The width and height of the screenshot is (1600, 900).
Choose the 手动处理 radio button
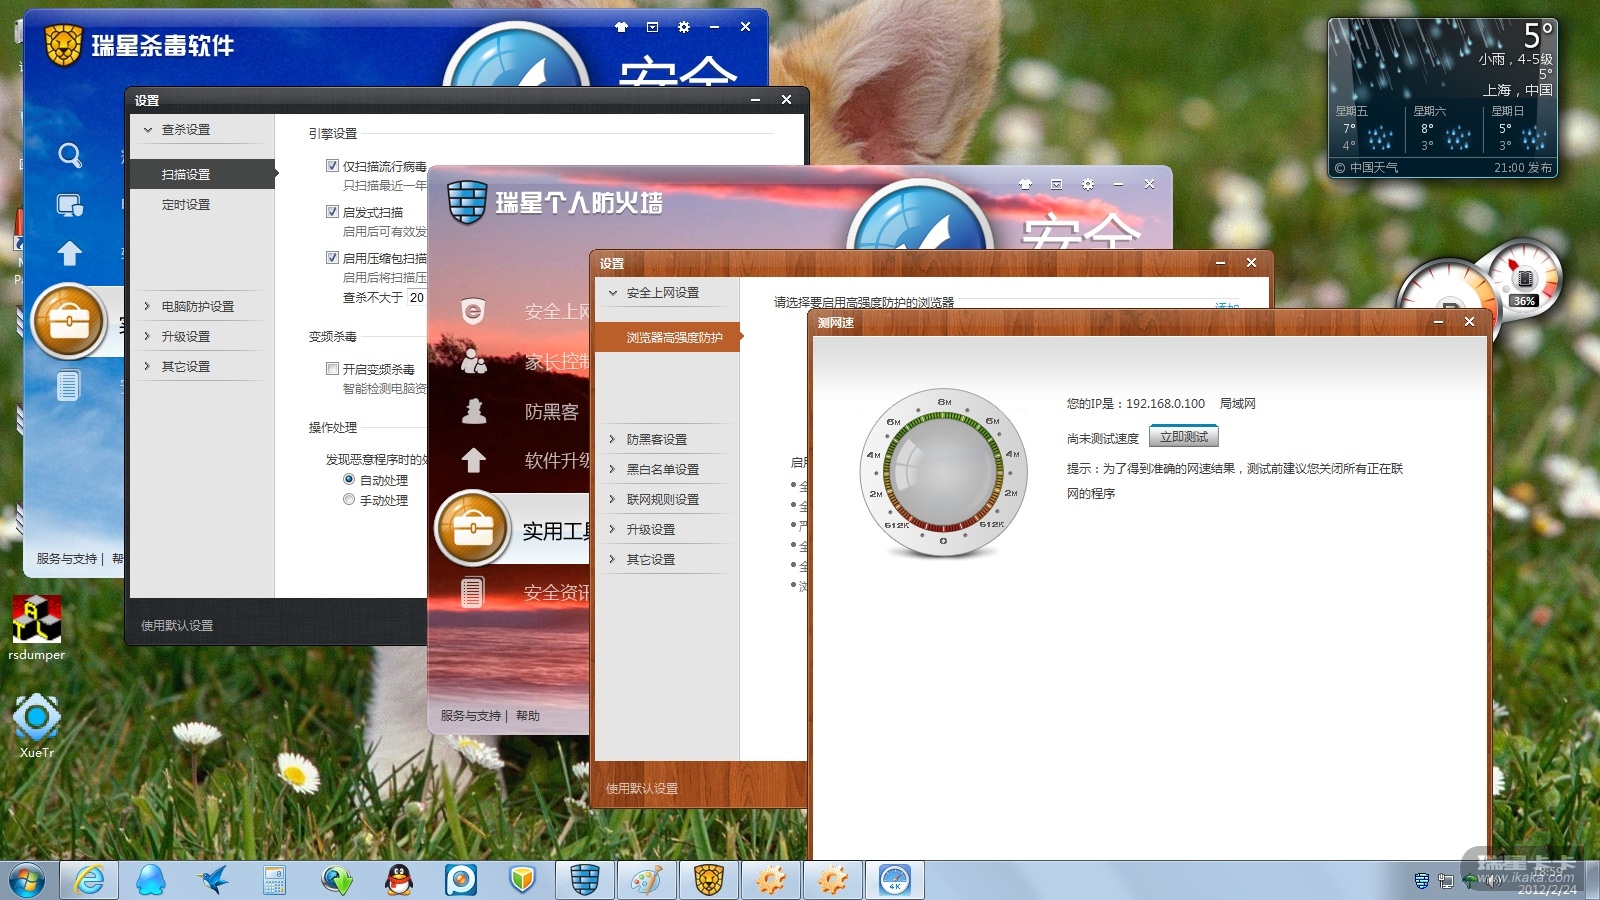349,500
